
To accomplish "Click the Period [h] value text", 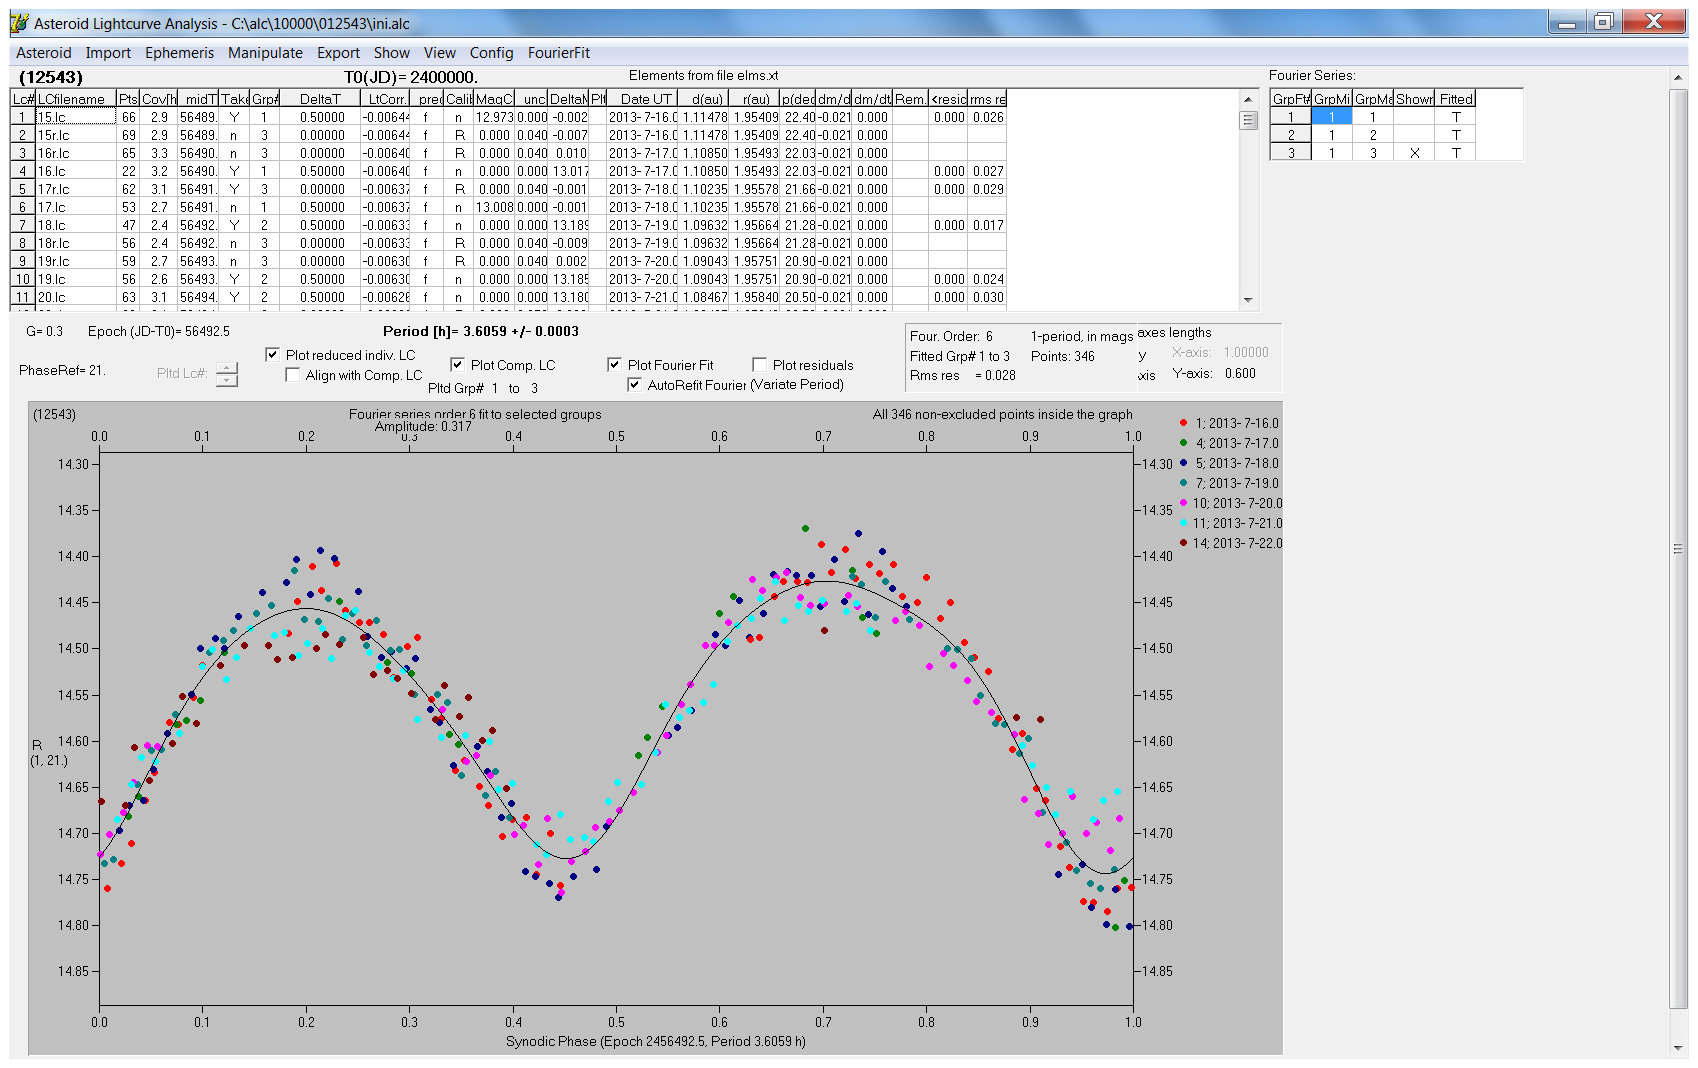I will [481, 331].
